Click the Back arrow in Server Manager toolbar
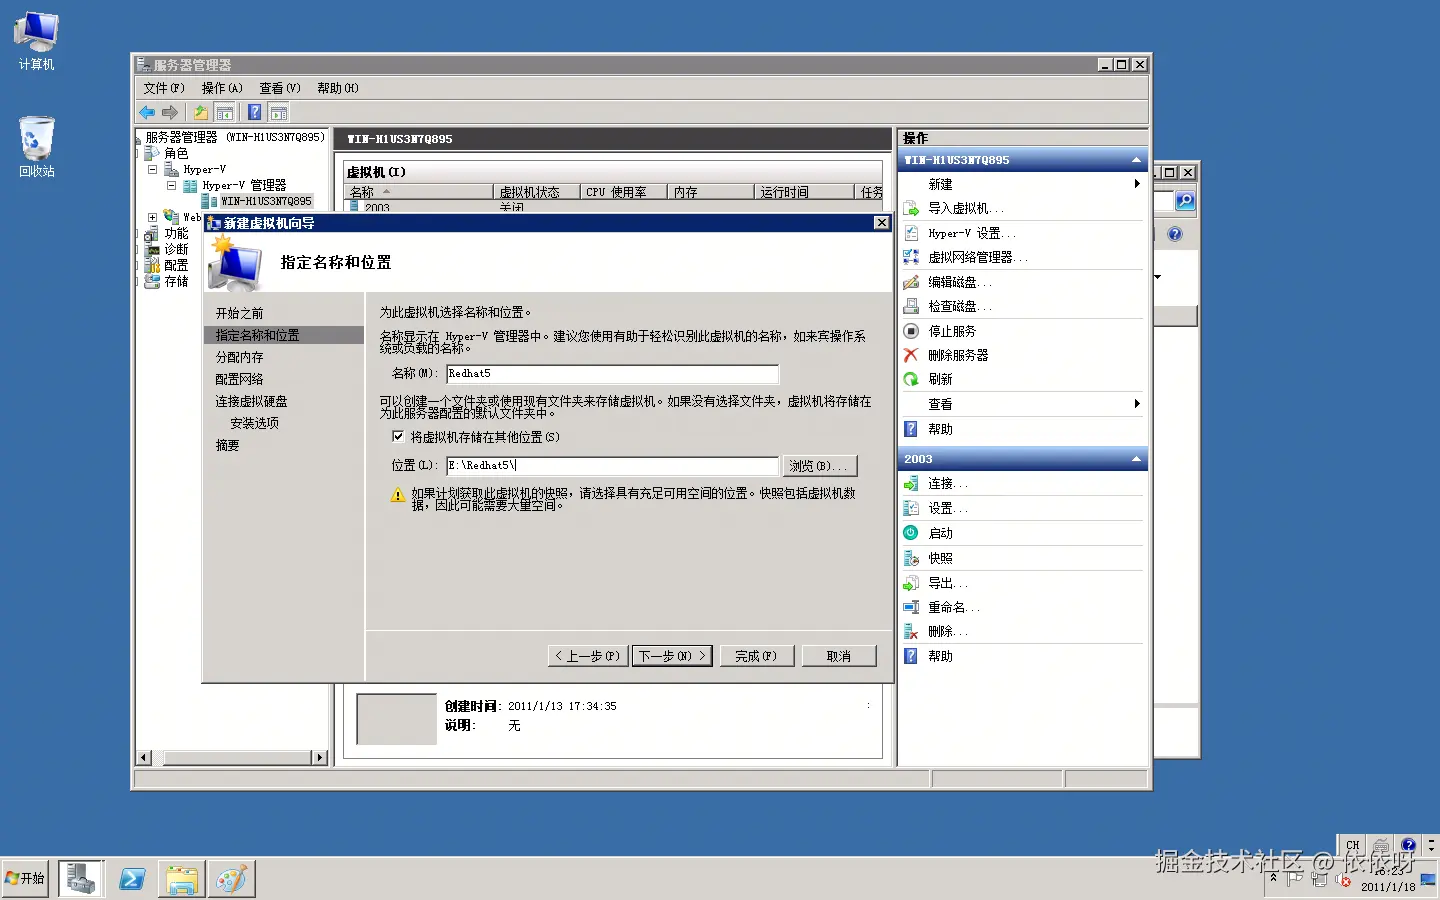This screenshot has height=900, width=1440. (x=147, y=112)
